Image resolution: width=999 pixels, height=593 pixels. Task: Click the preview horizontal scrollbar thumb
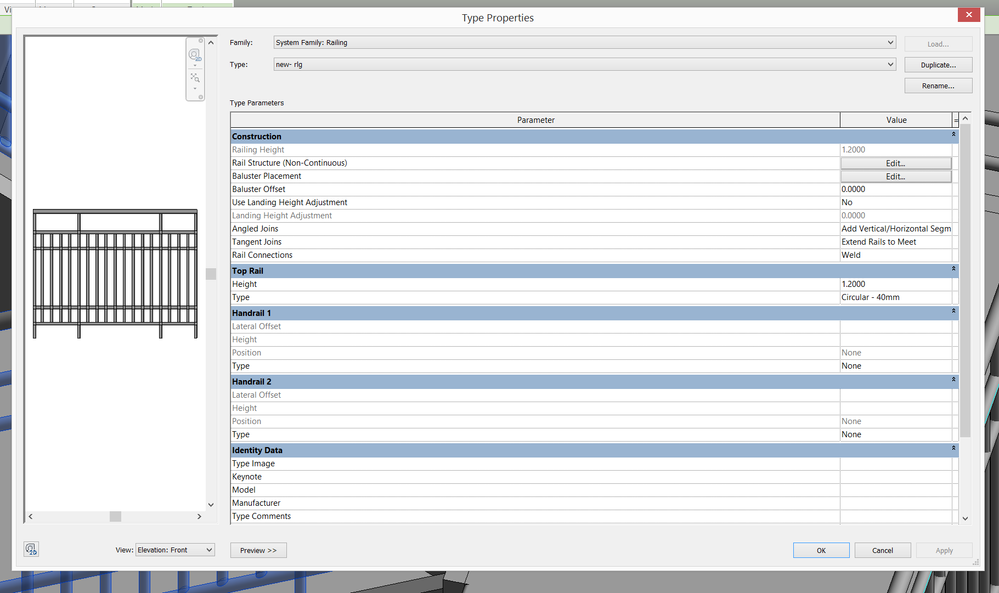point(115,517)
